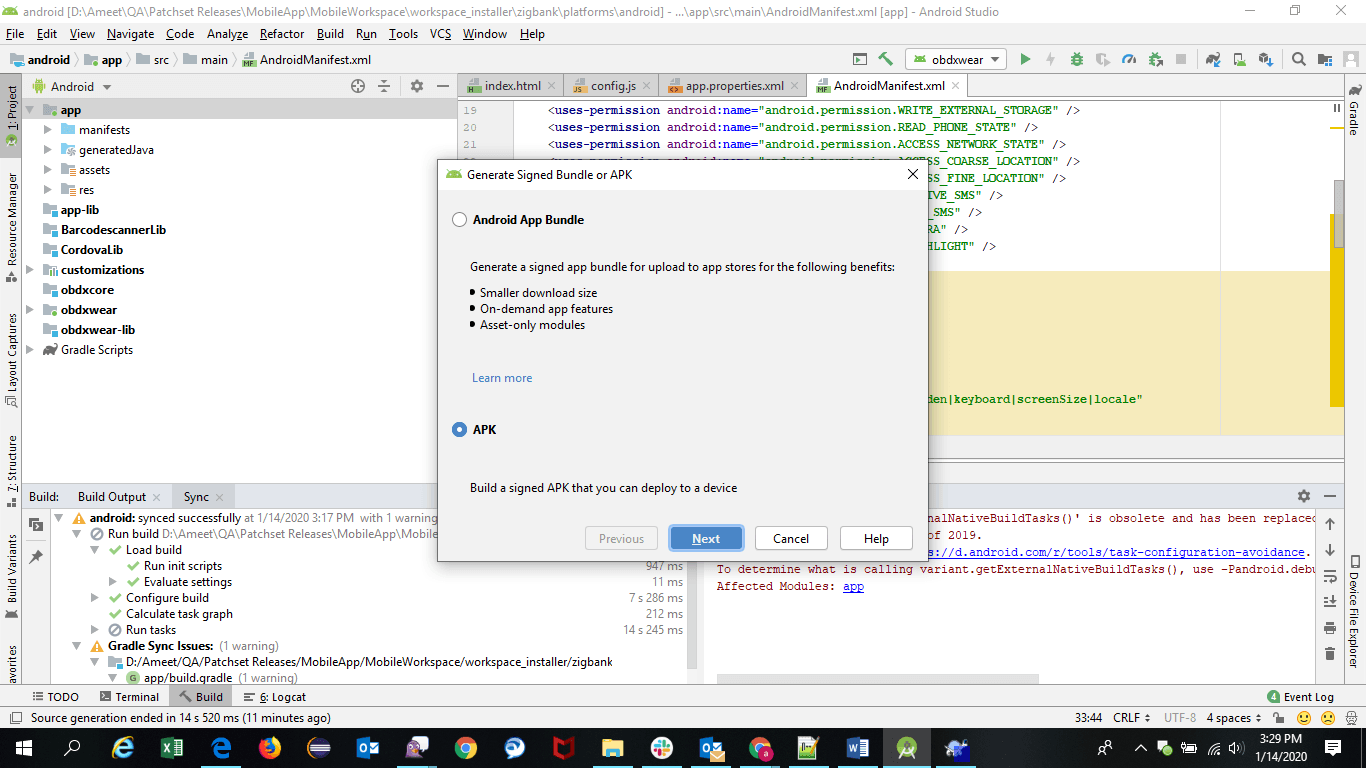Collapse the app module in the tree
Screen dimensions: 1366x768
point(30,110)
